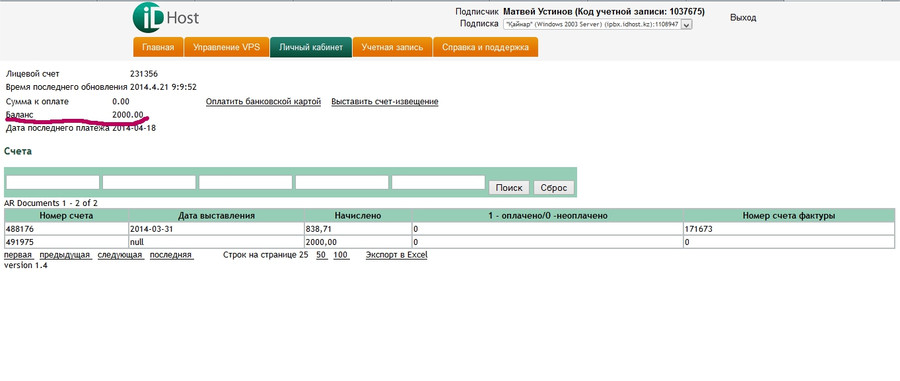900x381 pixels.
Task: Sort by Дата выставления column header
Action: click(x=216, y=215)
